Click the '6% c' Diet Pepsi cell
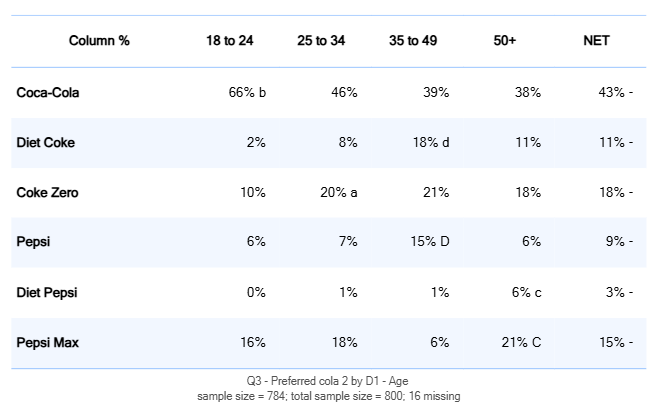658x407 pixels. [x=525, y=292]
